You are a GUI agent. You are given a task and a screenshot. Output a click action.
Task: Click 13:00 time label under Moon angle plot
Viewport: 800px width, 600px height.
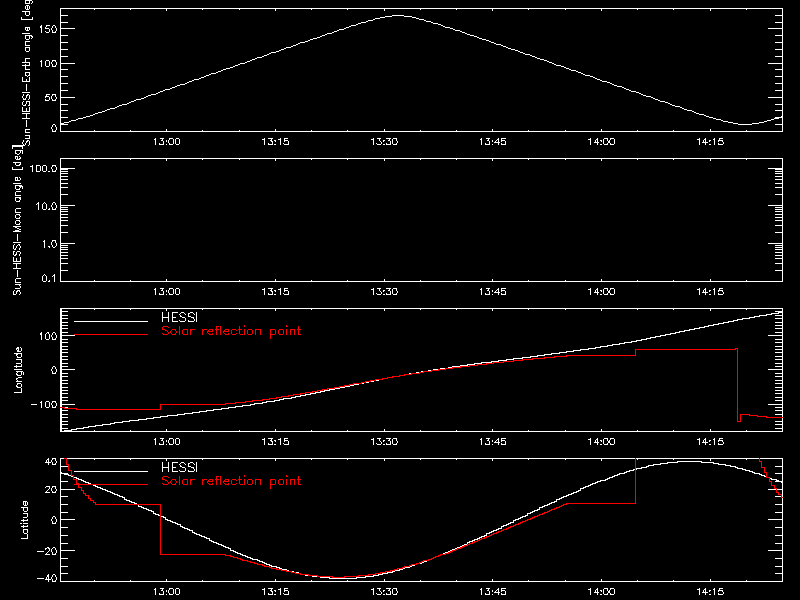click(x=166, y=292)
